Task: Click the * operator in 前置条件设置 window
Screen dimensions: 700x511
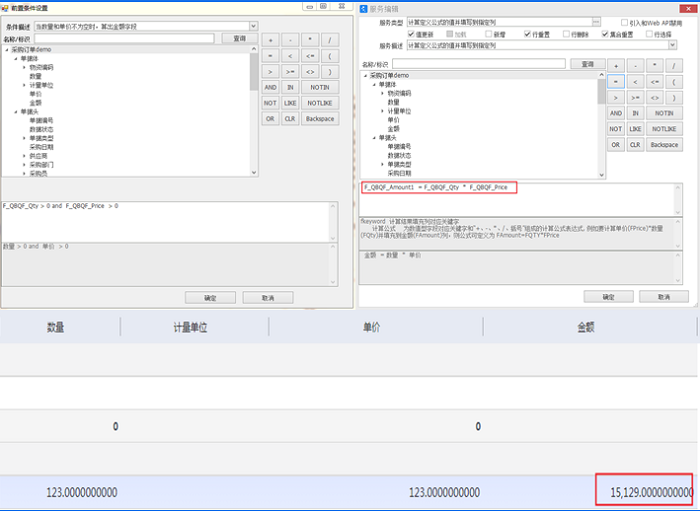Action: [310, 40]
